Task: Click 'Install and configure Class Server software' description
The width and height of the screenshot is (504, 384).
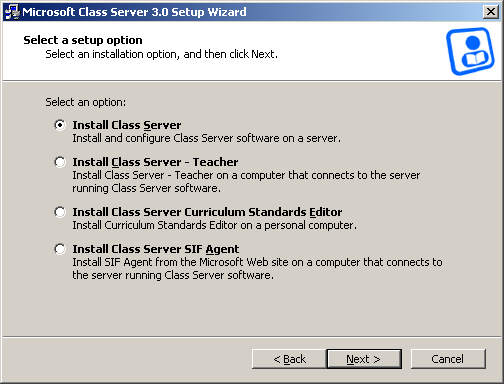Action: (x=207, y=138)
